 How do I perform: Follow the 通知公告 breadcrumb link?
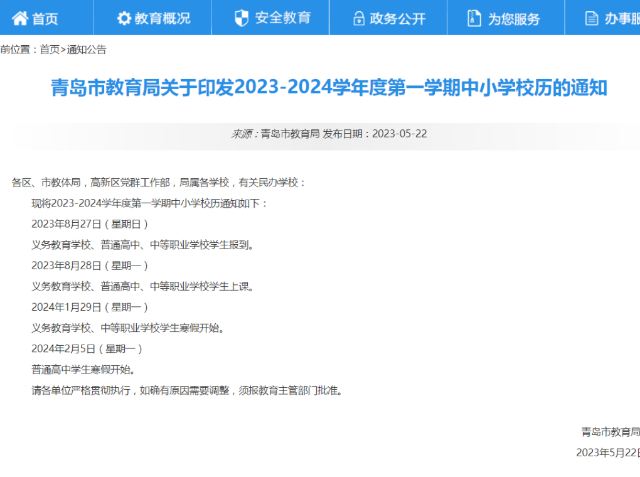click(x=86, y=49)
